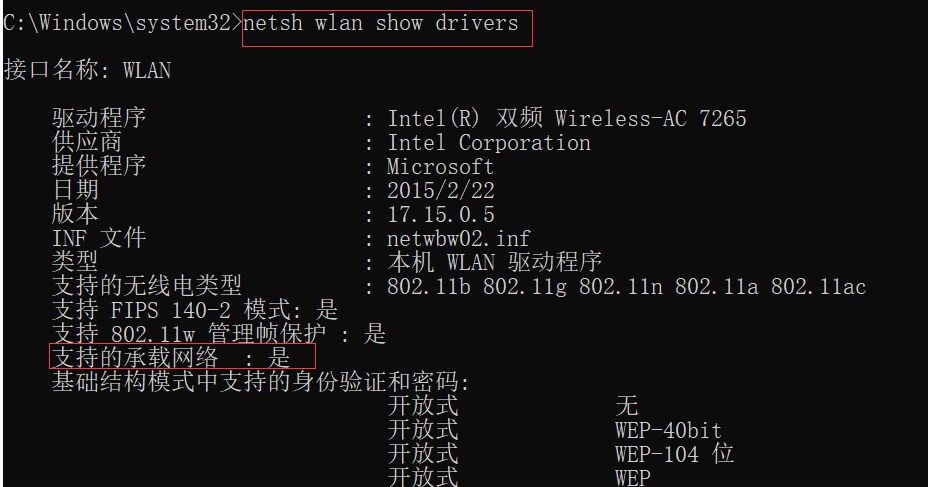The image size is (928, 487).
Task: Click the C:\Windows\system32 prompt path
Action: pos(118,24)
